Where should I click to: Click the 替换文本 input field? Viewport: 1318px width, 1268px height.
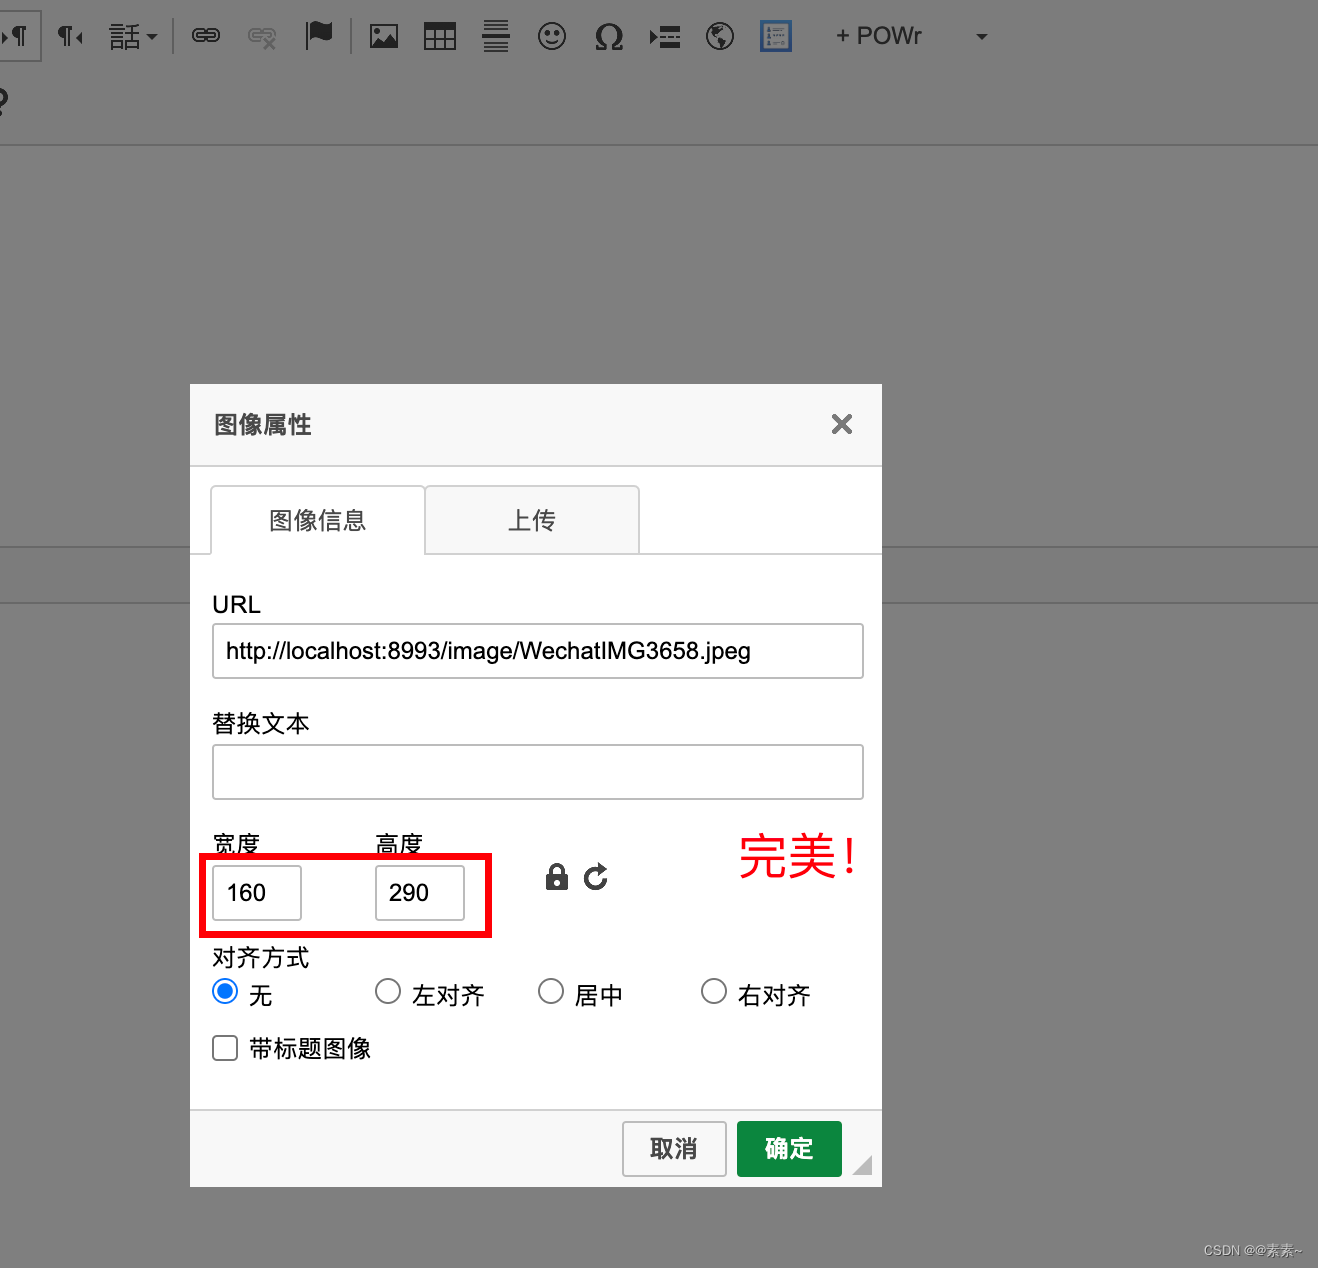pos(538,772)
